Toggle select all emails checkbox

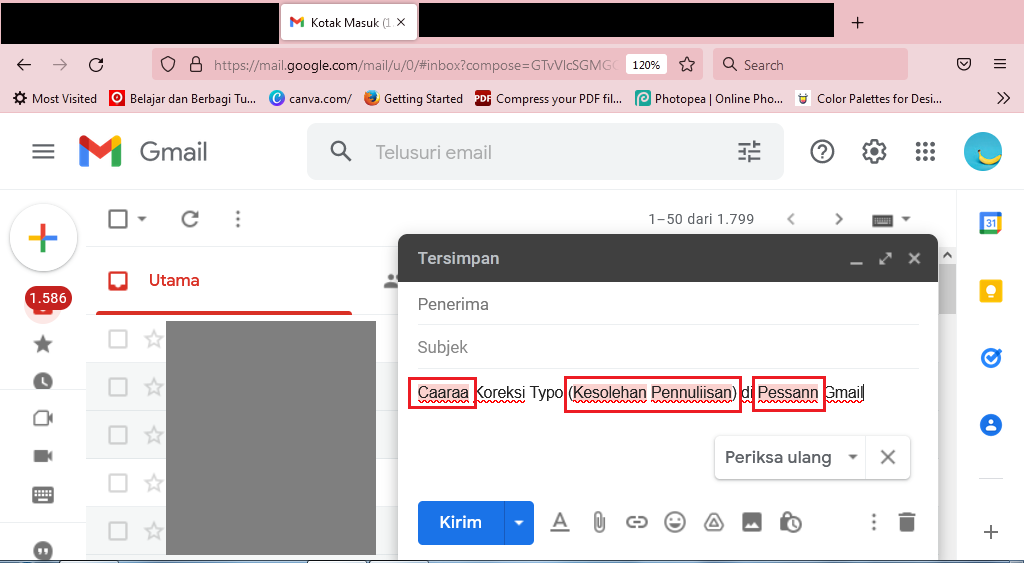pyautogui.click(x=118, y=219)
